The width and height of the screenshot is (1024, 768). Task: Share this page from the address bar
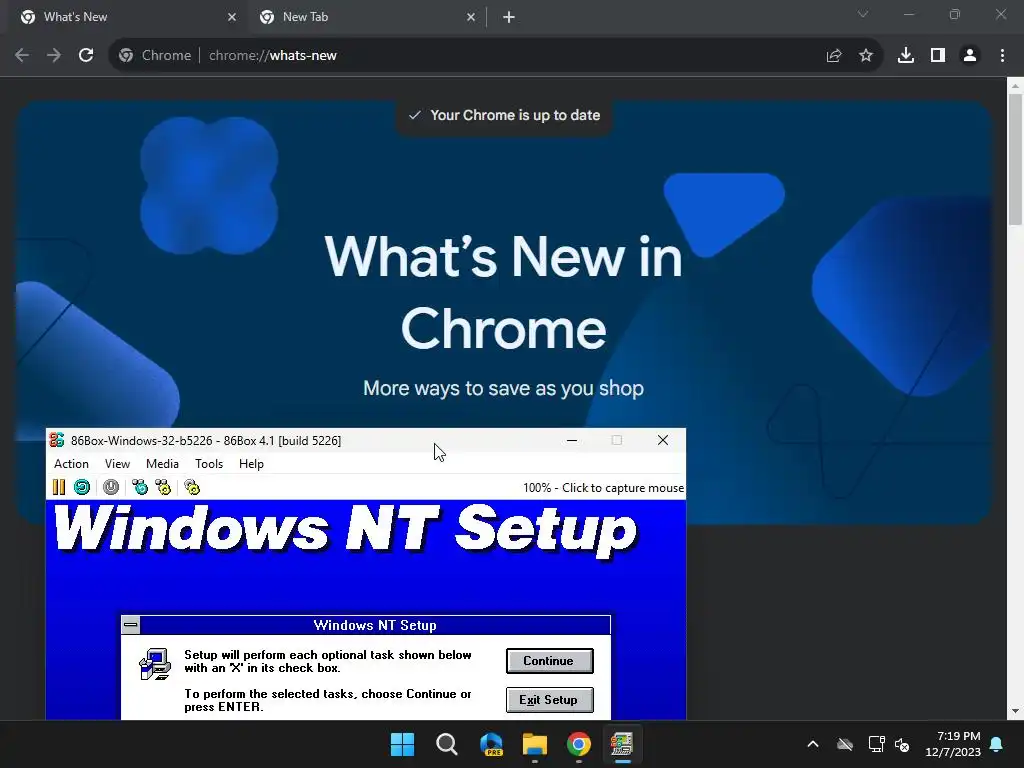(834, 56)
